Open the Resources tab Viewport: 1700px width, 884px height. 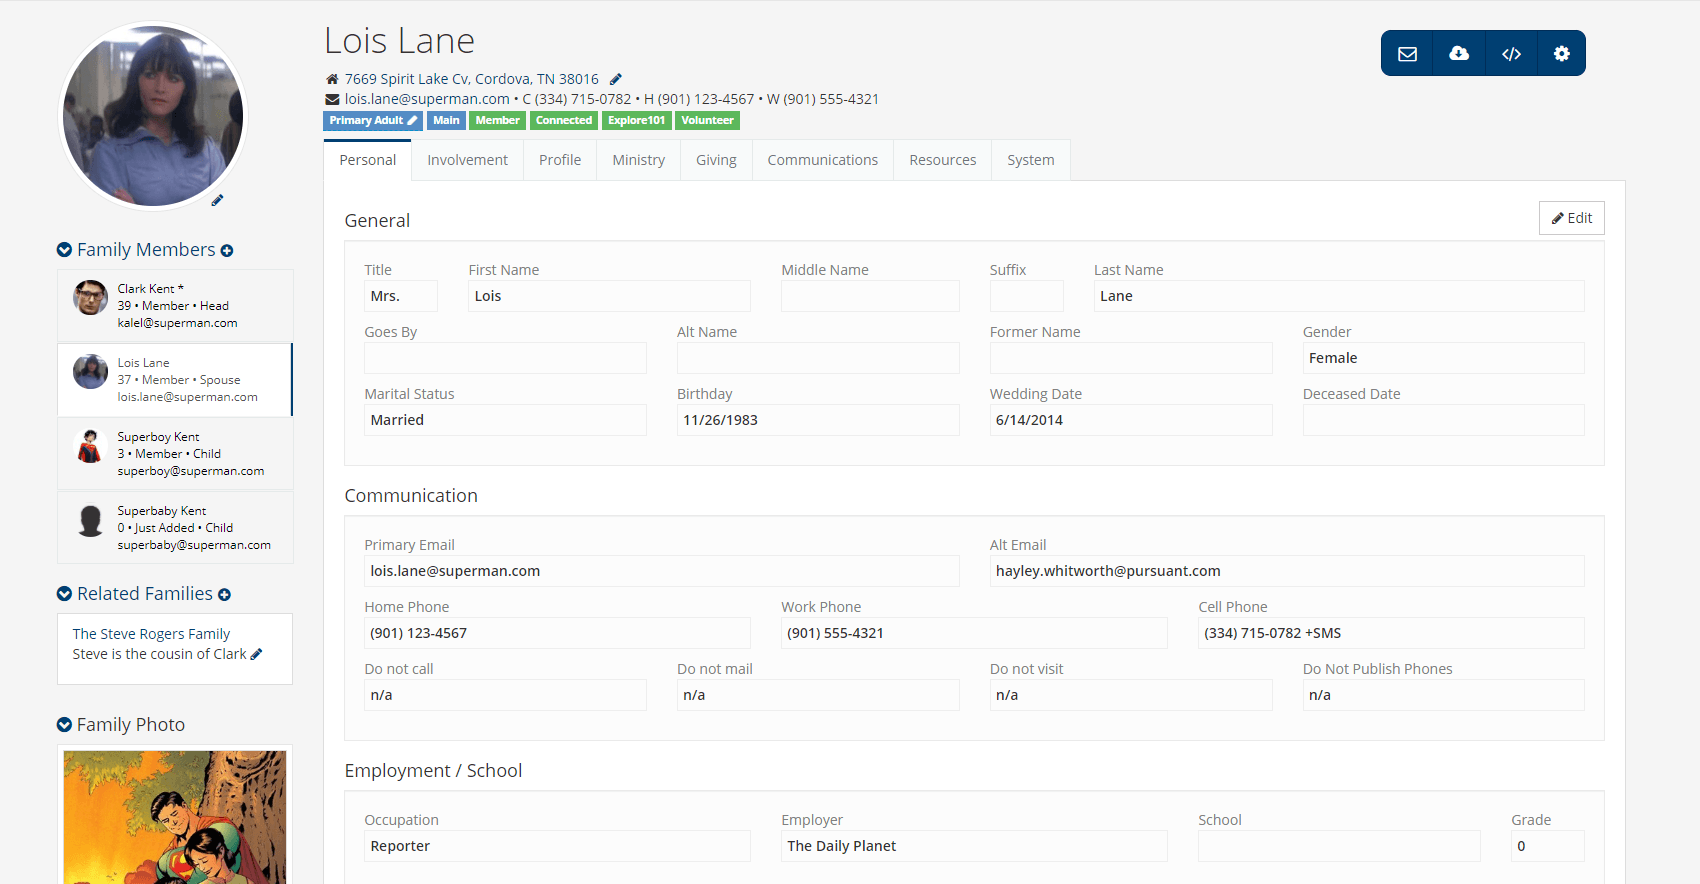(943, 160)
